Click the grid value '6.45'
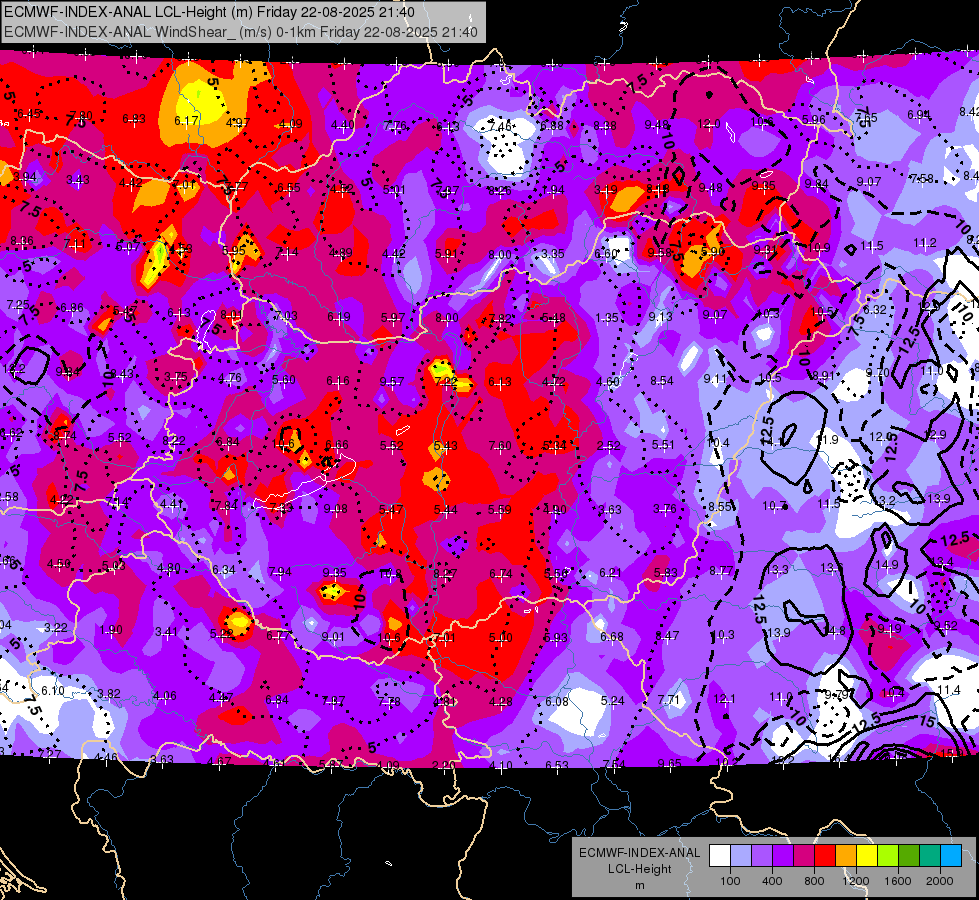This screenshot has height=900, width=979. [x=29, y=114]
